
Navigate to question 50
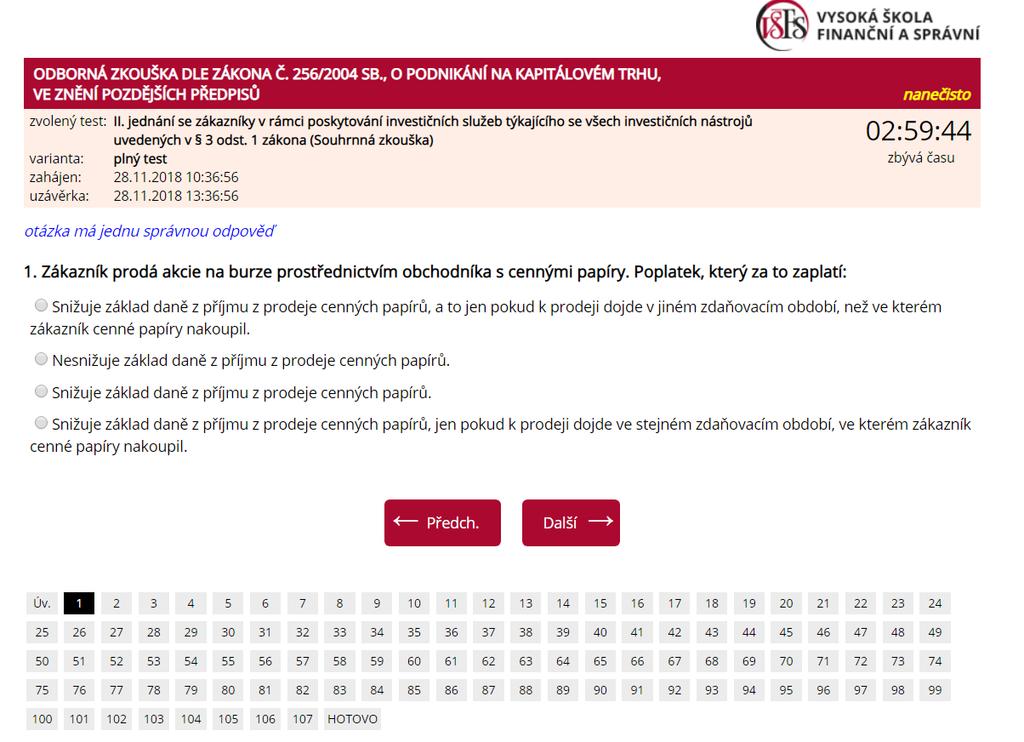coord(42,661)
